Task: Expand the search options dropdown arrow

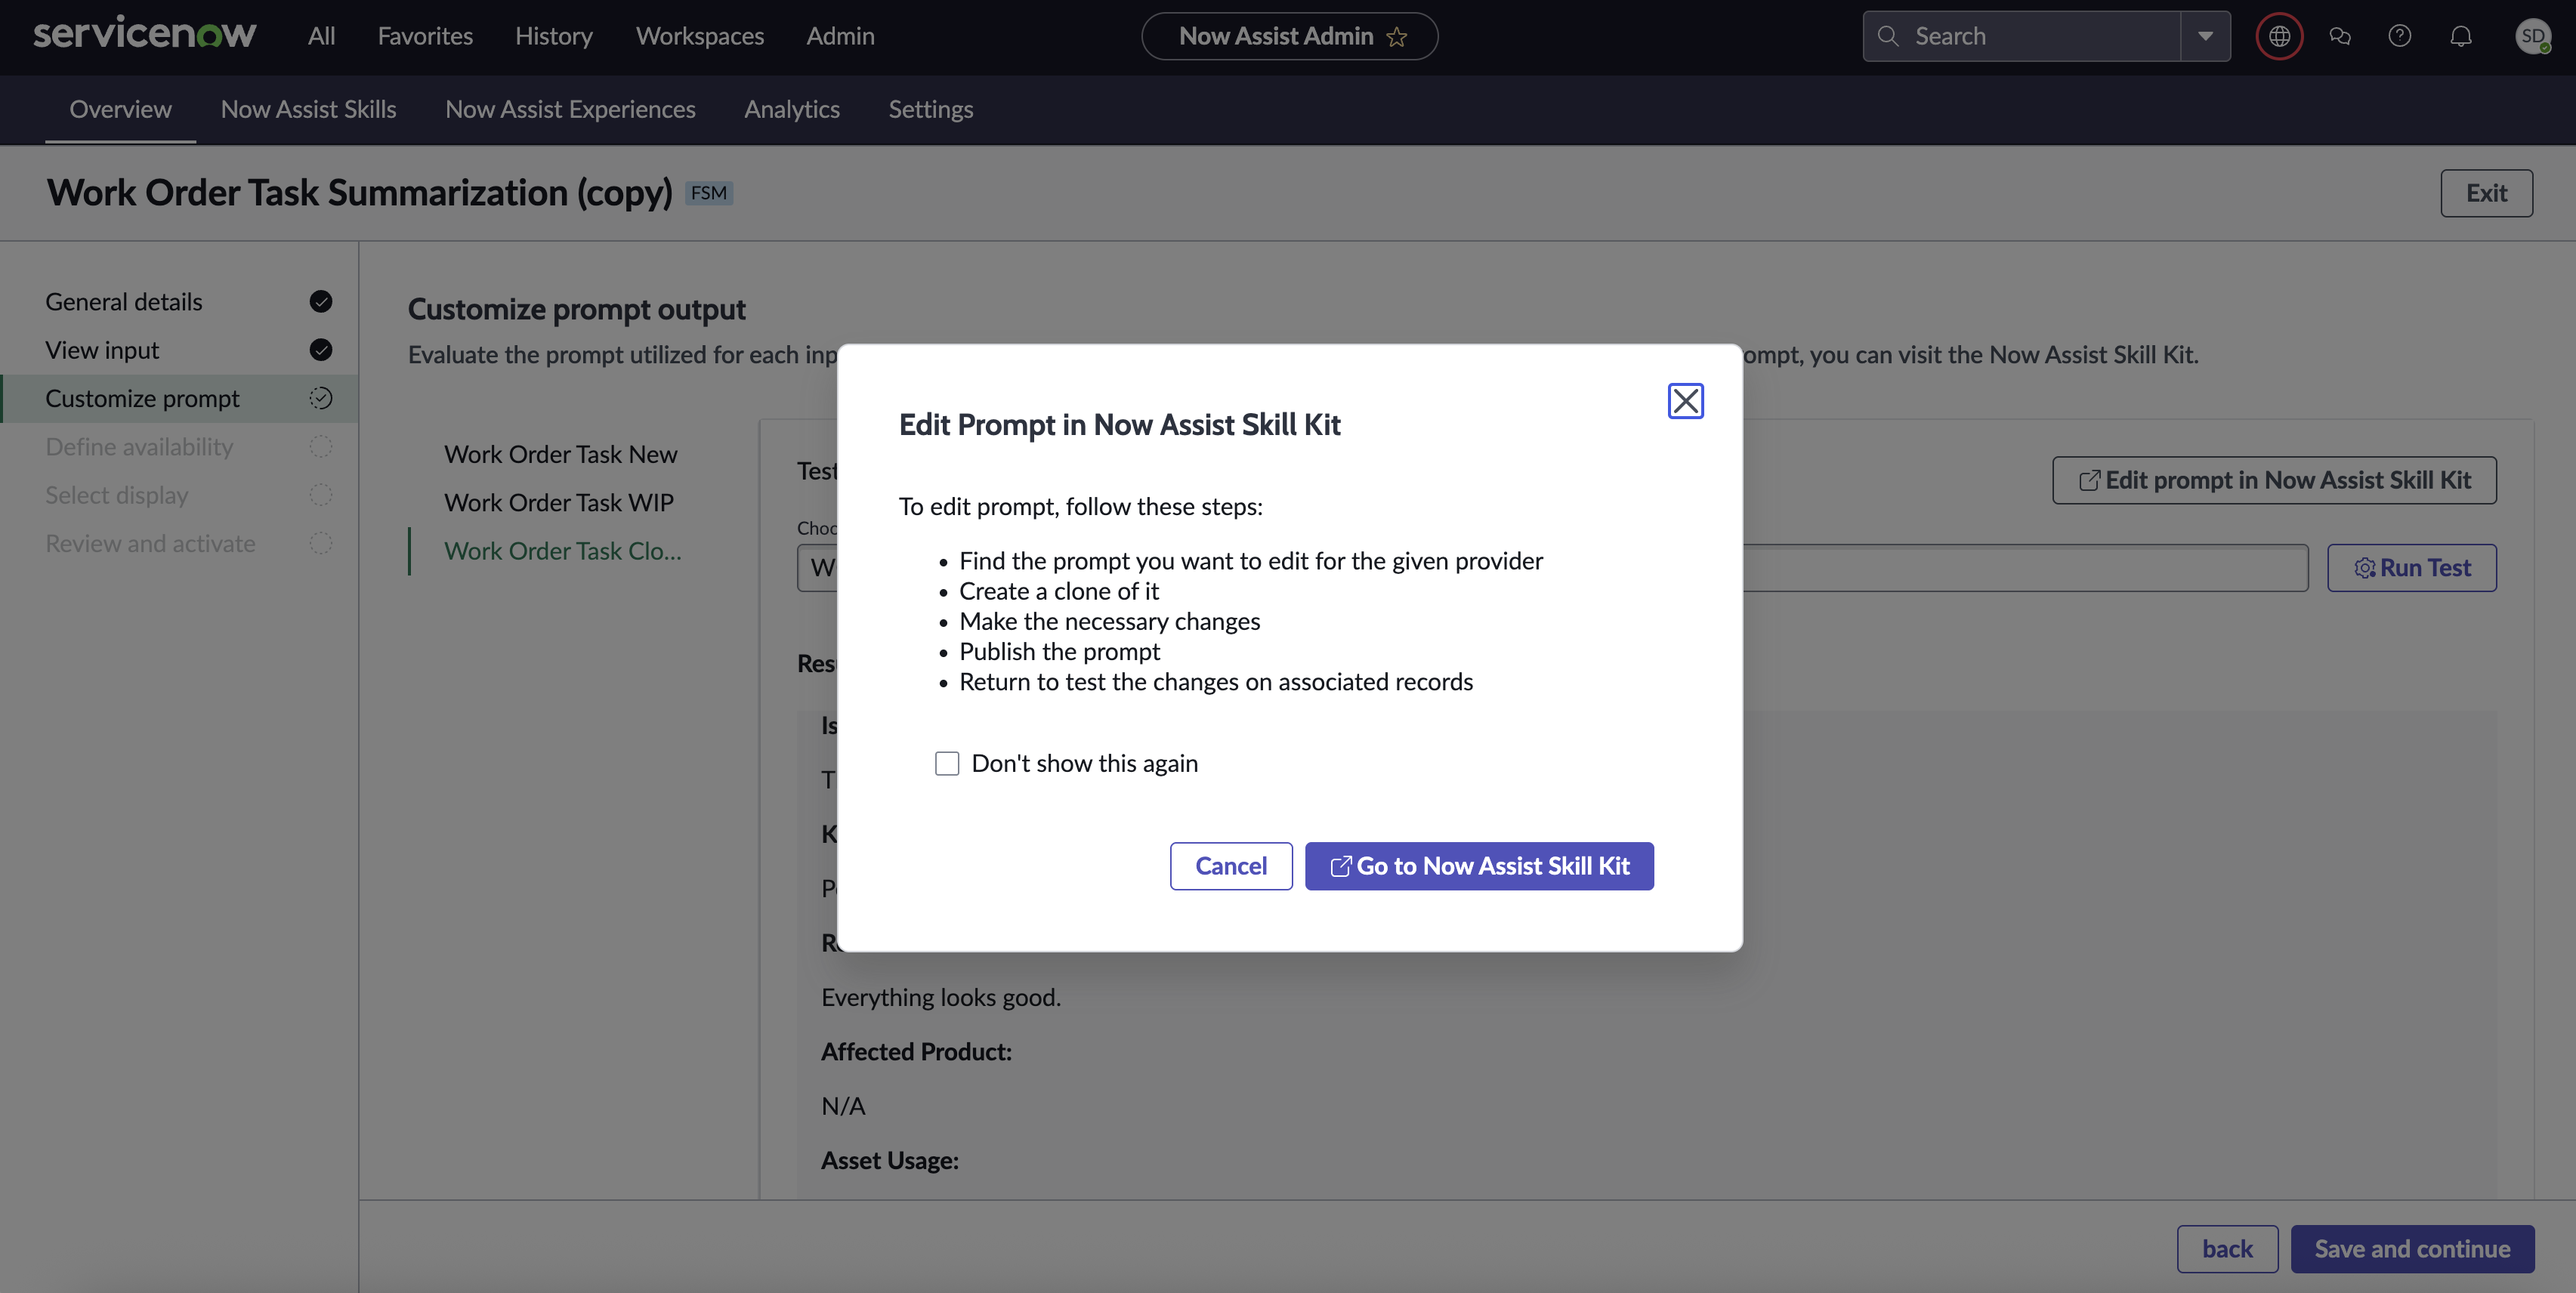Action: click(x=2205, y=36)
